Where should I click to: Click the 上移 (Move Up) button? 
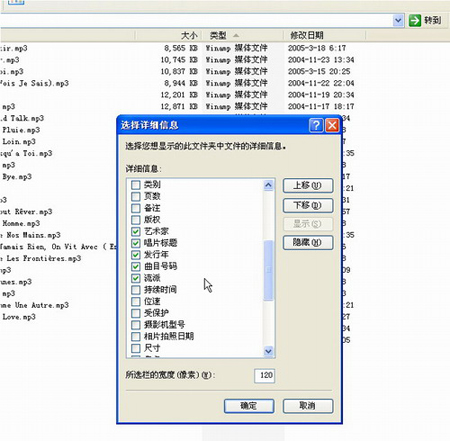point(308,185)
